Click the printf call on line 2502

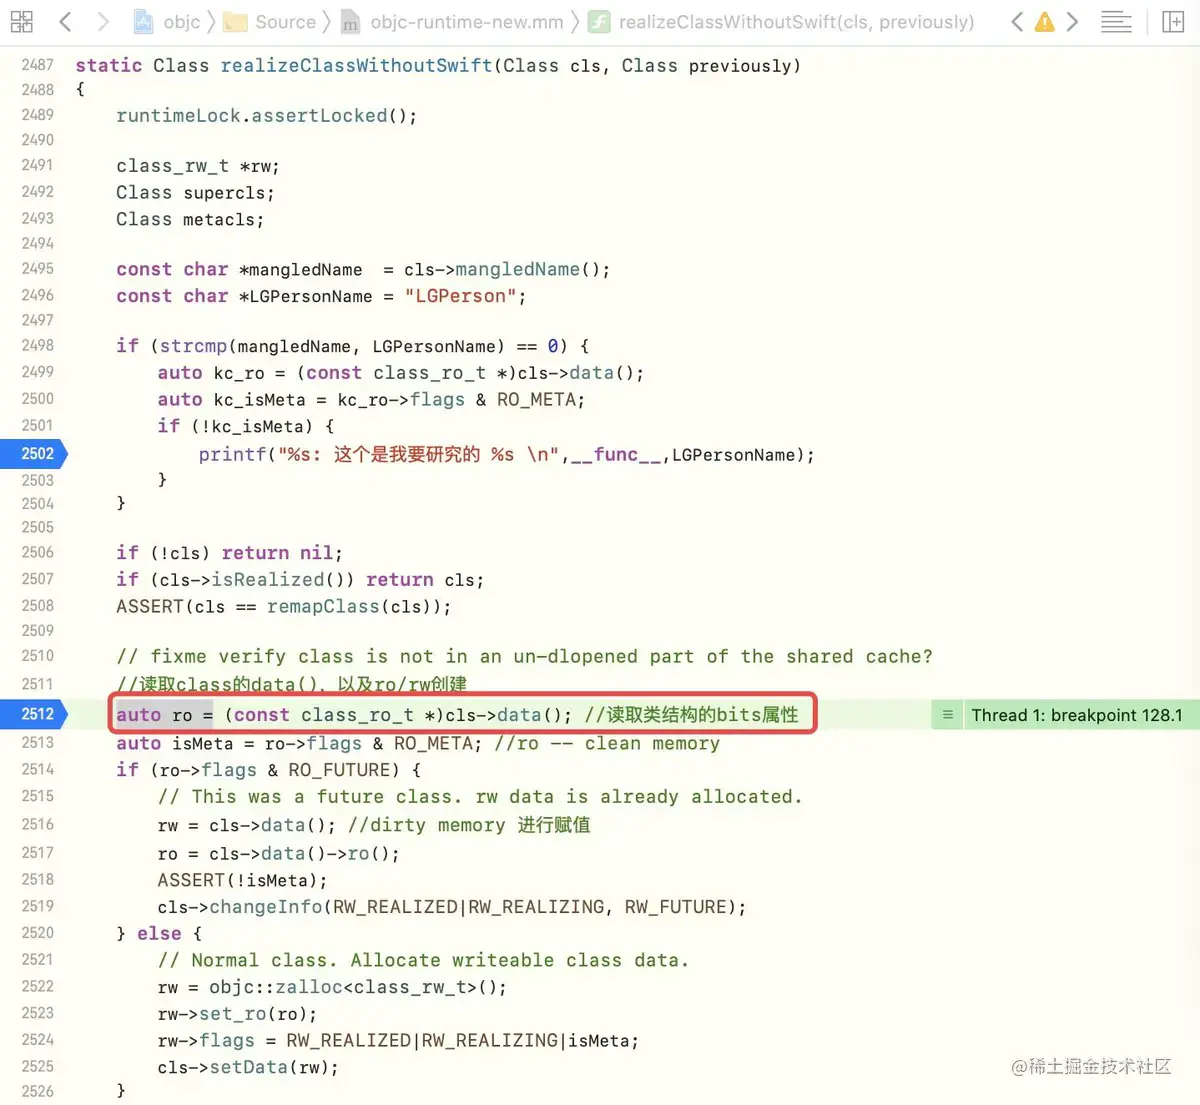[x=232, y=455]
